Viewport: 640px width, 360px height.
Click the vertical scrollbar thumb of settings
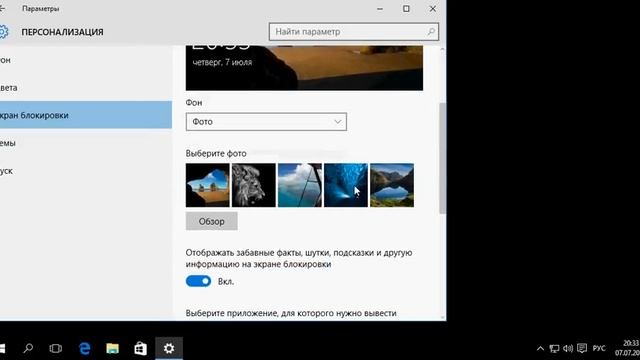tap(442, 158)
